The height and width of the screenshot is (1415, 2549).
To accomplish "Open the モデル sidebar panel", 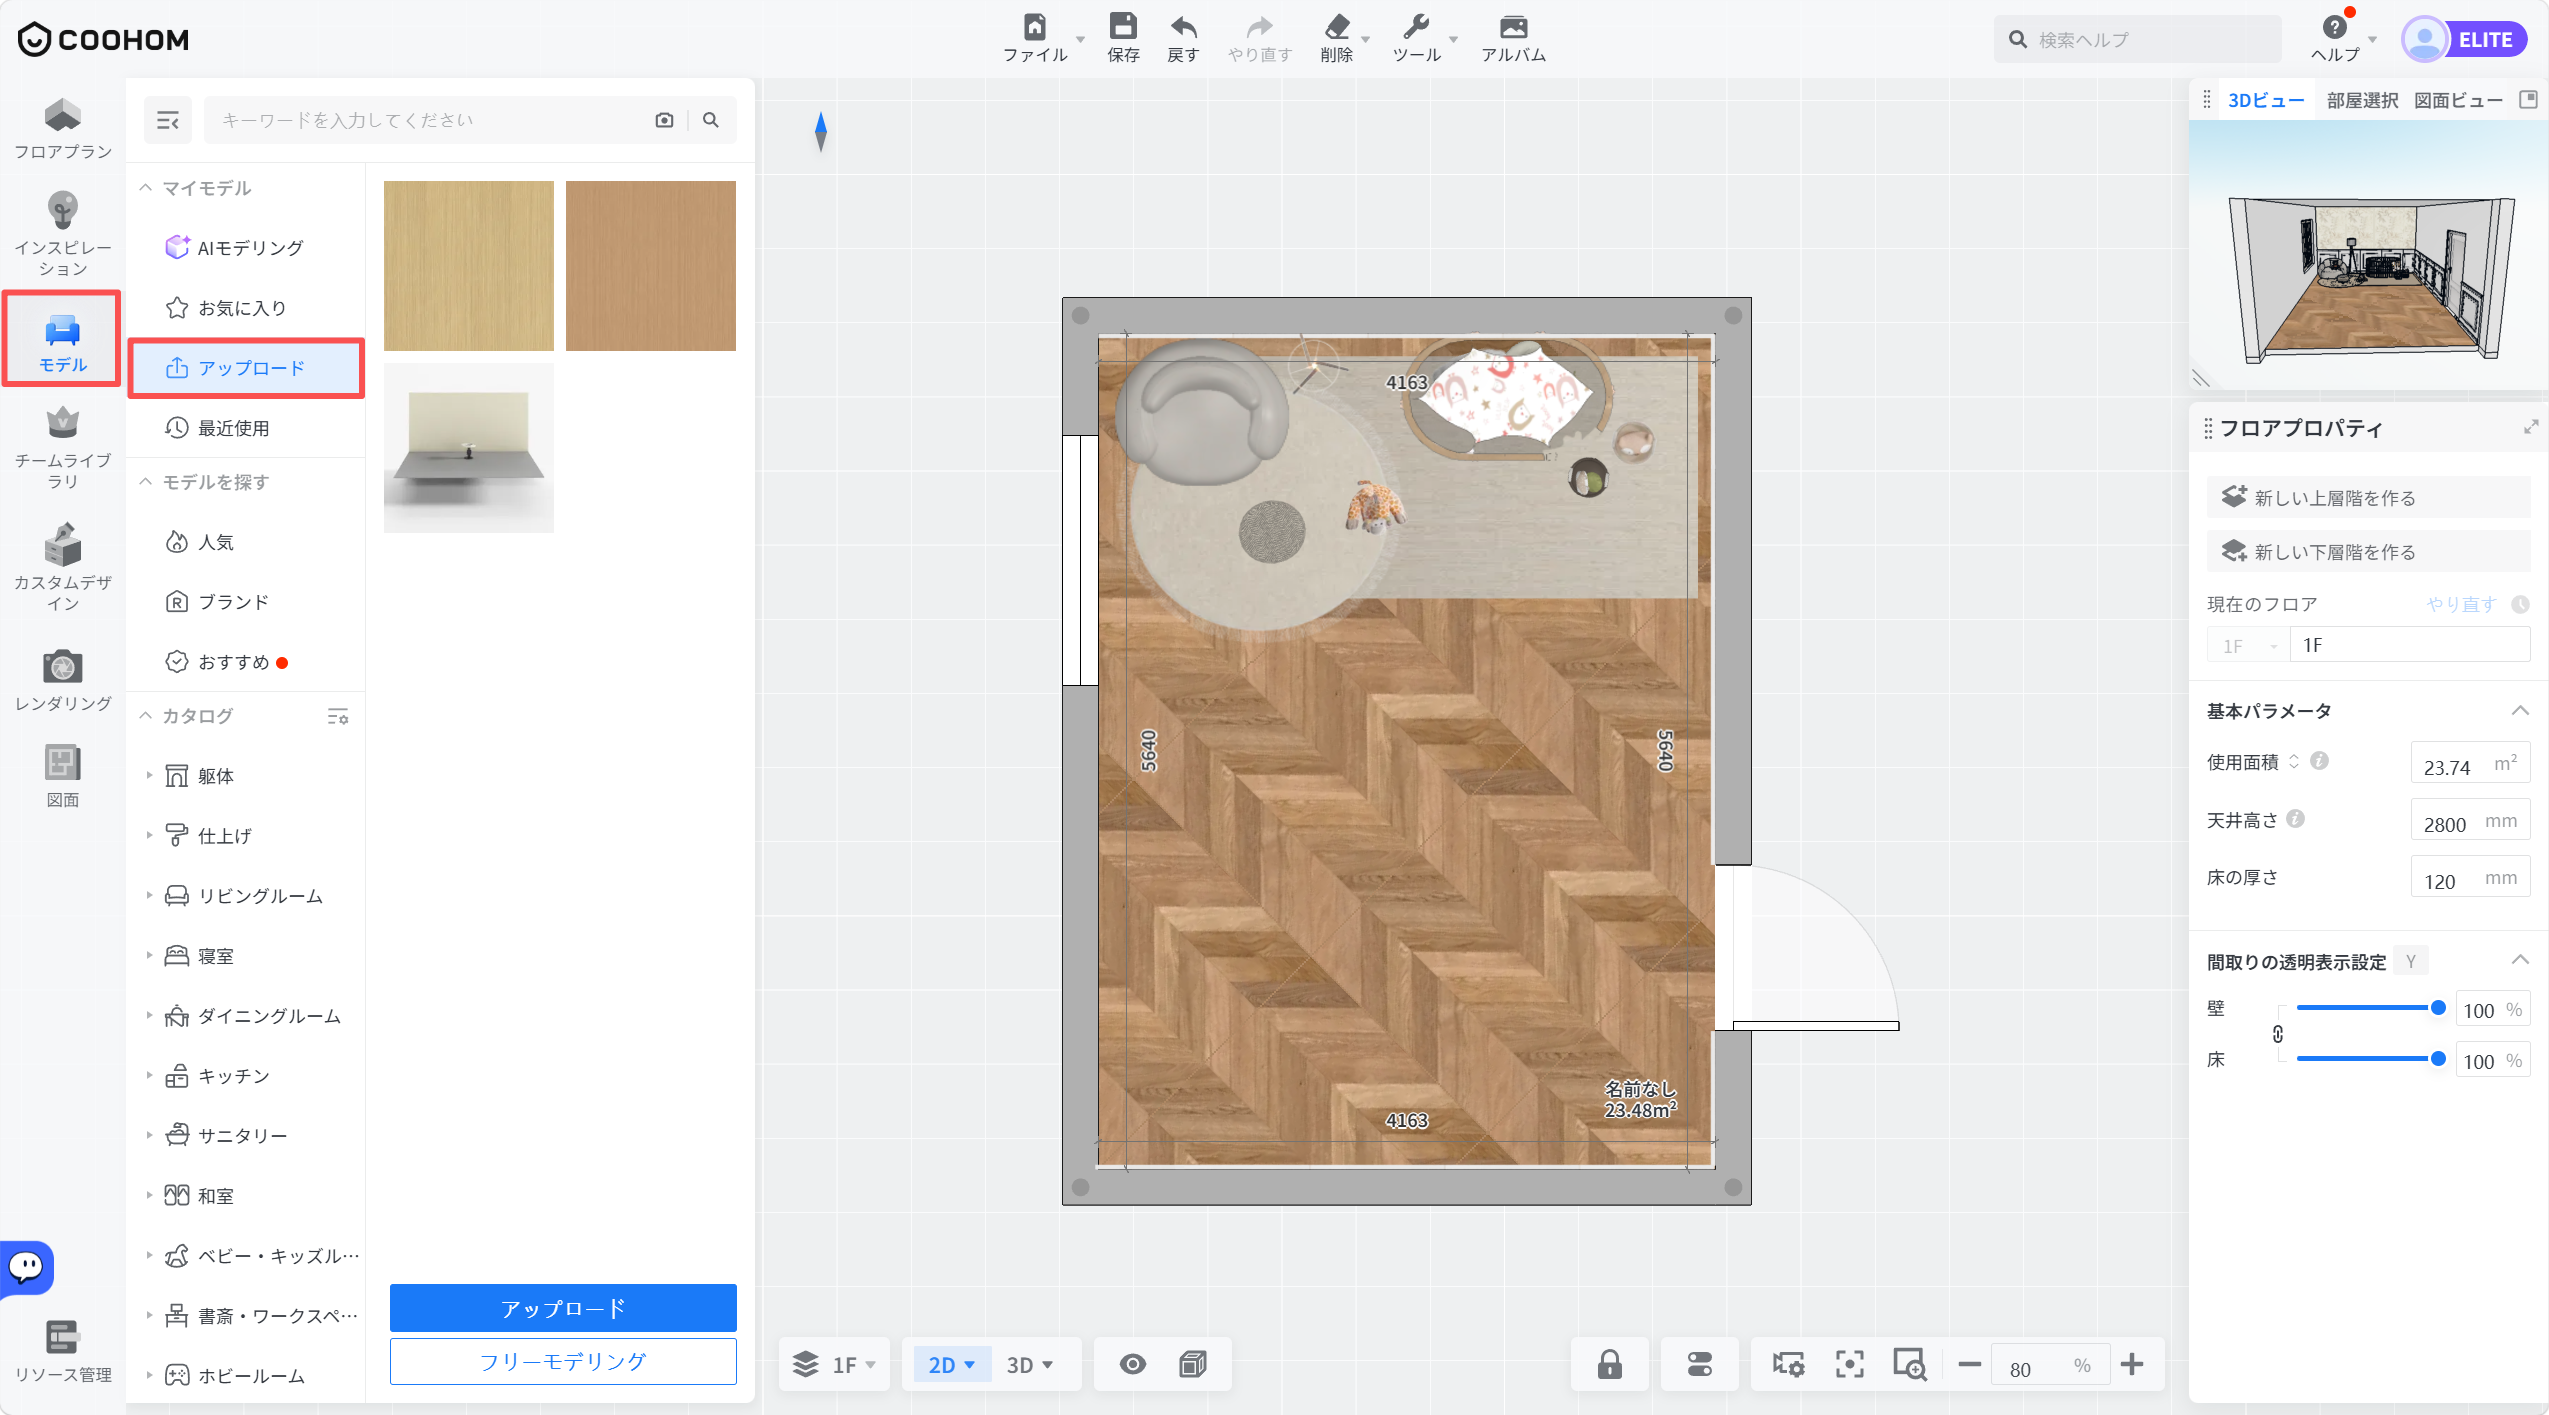I will pos(62,340).
